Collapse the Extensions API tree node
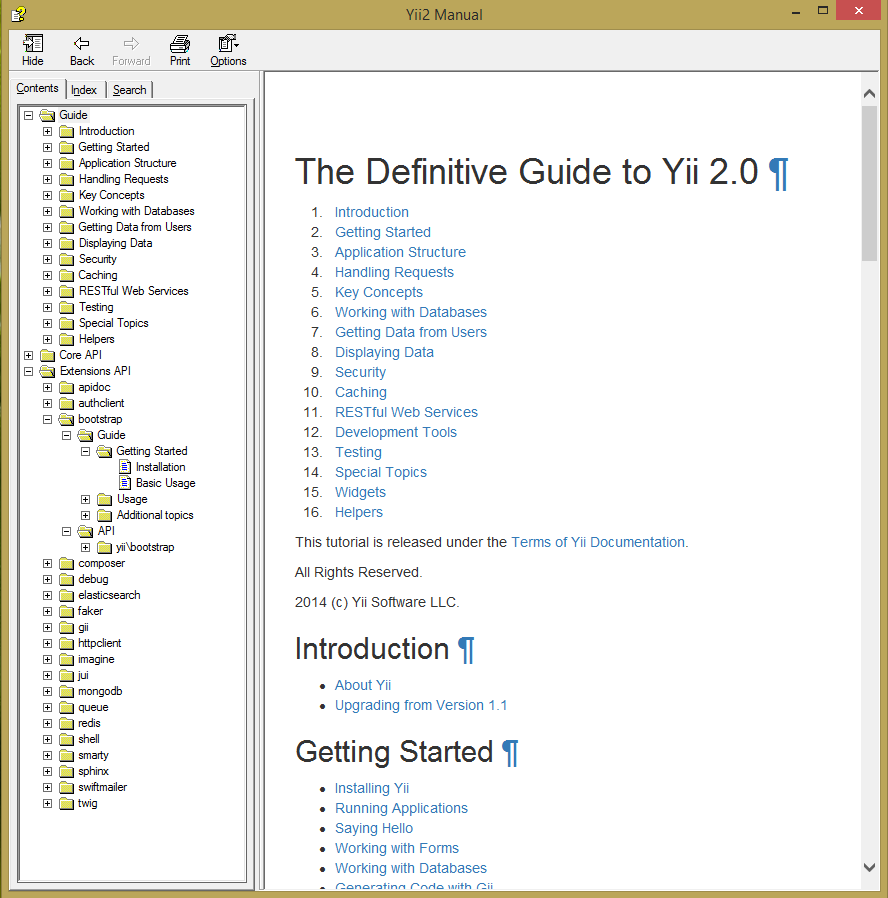This screenshot has width=888, height=898. click(28, 371)
